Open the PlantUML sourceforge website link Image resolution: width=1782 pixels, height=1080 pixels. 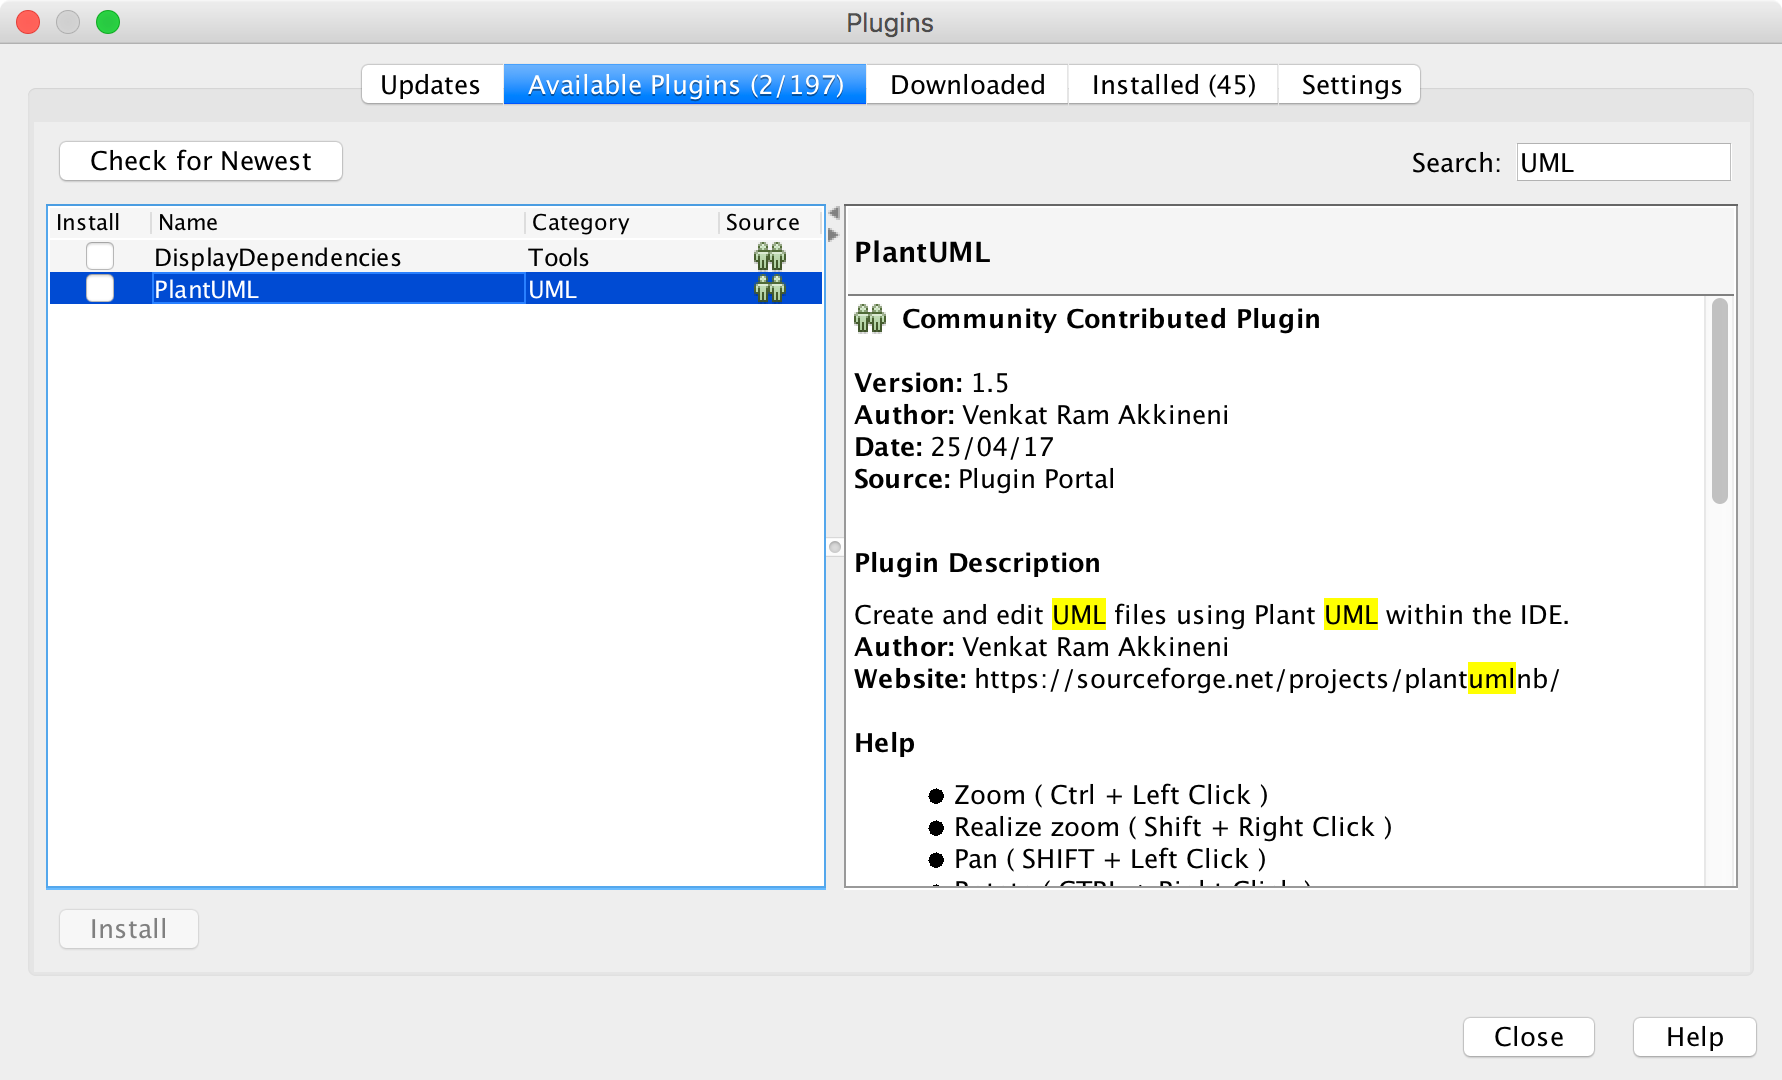pos(1265,679)
